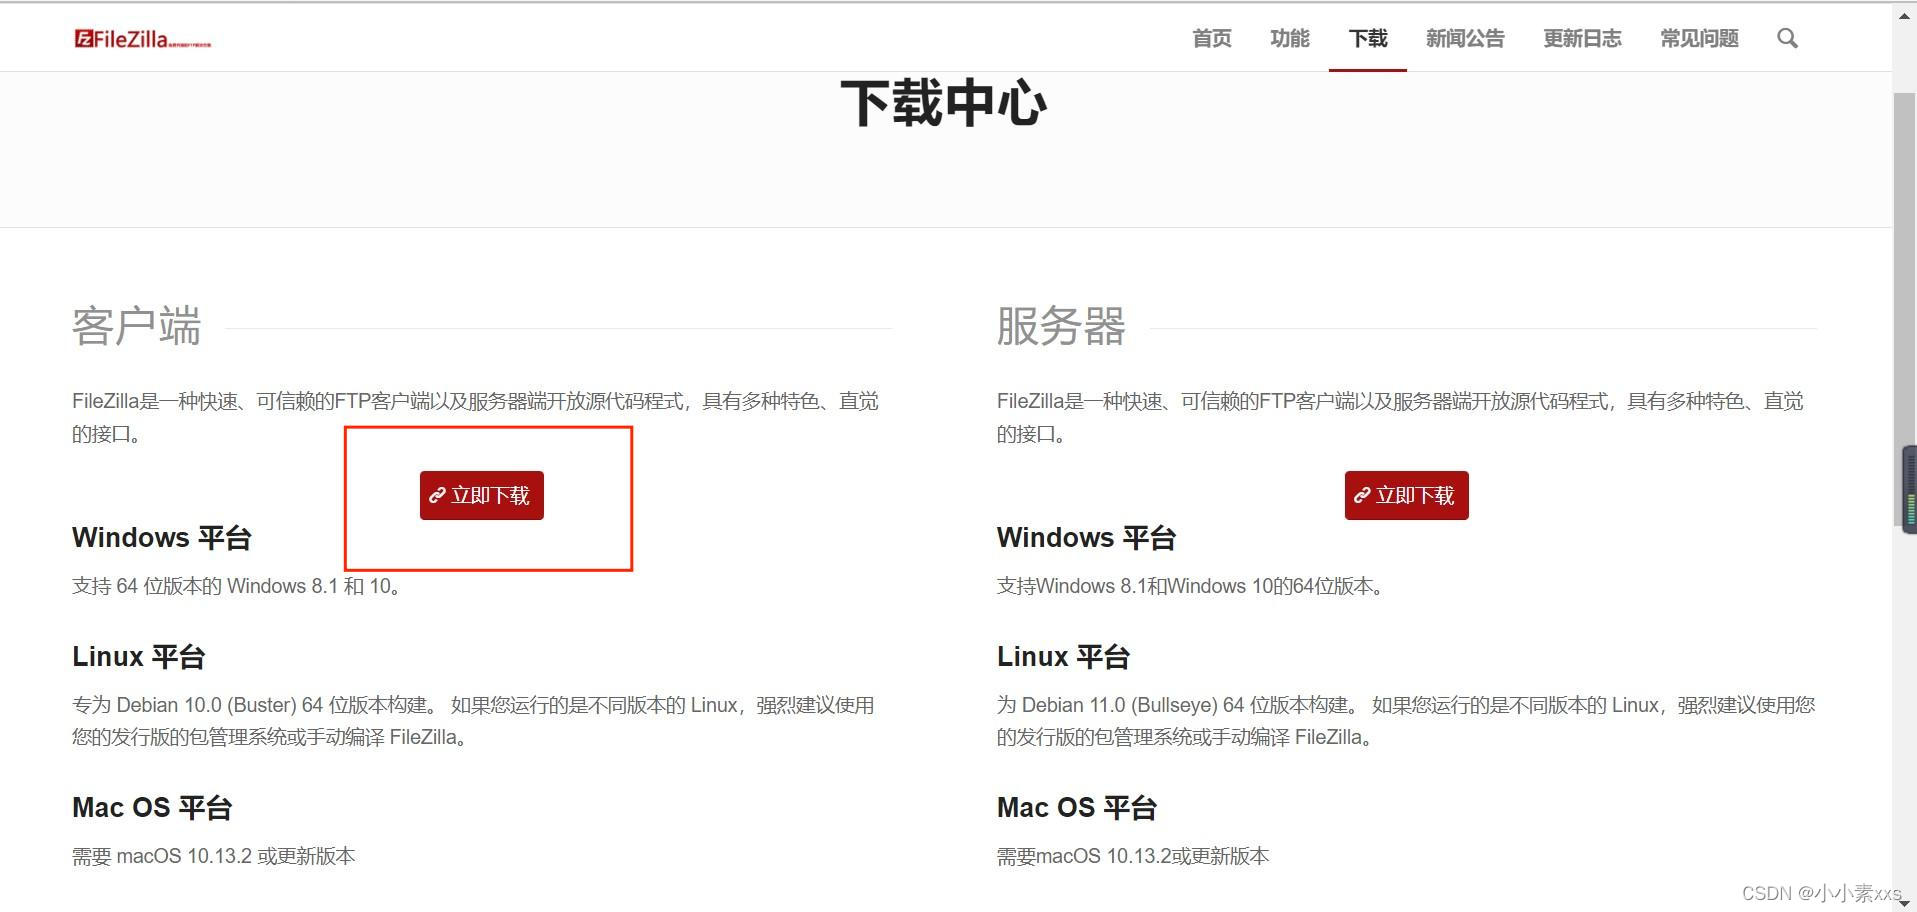Click the scrollbar up arrow

tap(1904, 15)
